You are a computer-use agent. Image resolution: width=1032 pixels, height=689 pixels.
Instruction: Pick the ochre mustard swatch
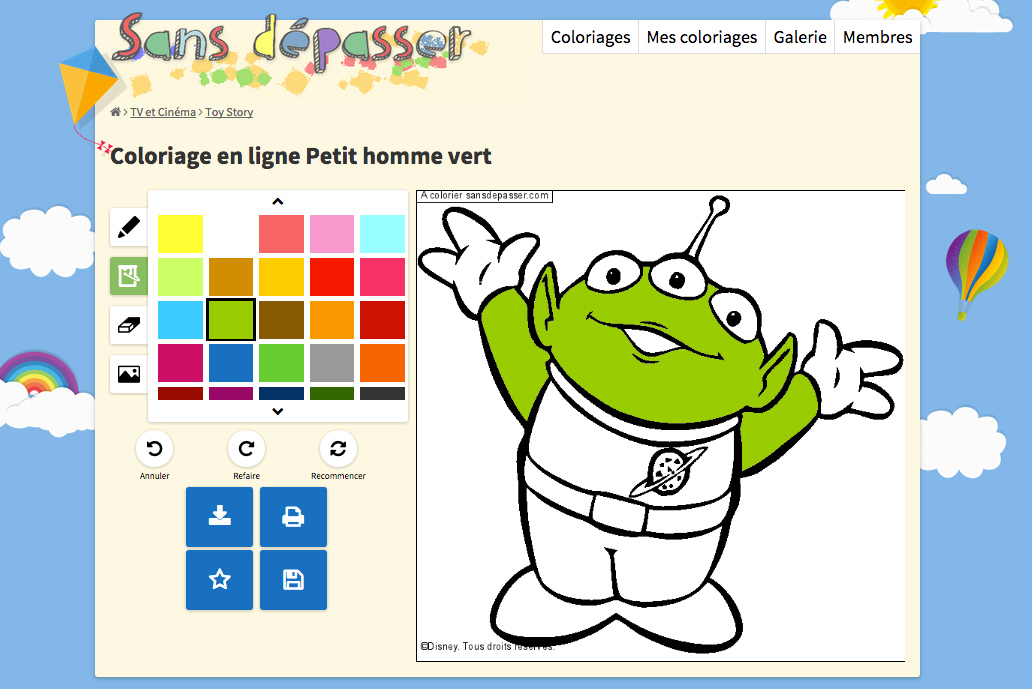231,276
